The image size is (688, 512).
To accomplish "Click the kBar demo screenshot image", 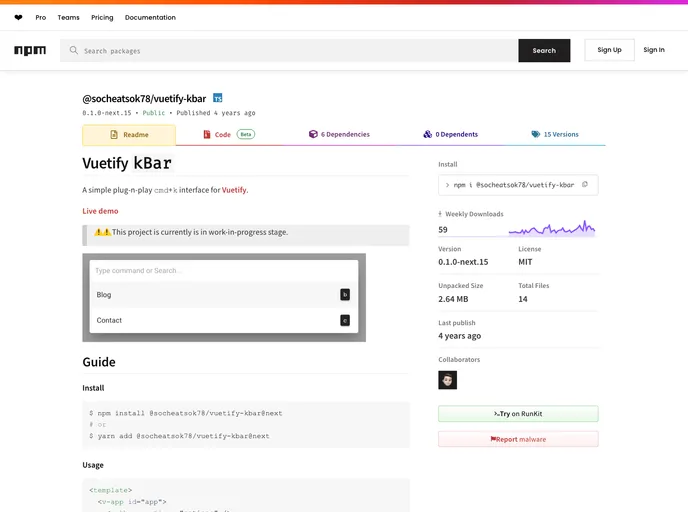I will tap(224, 297).
